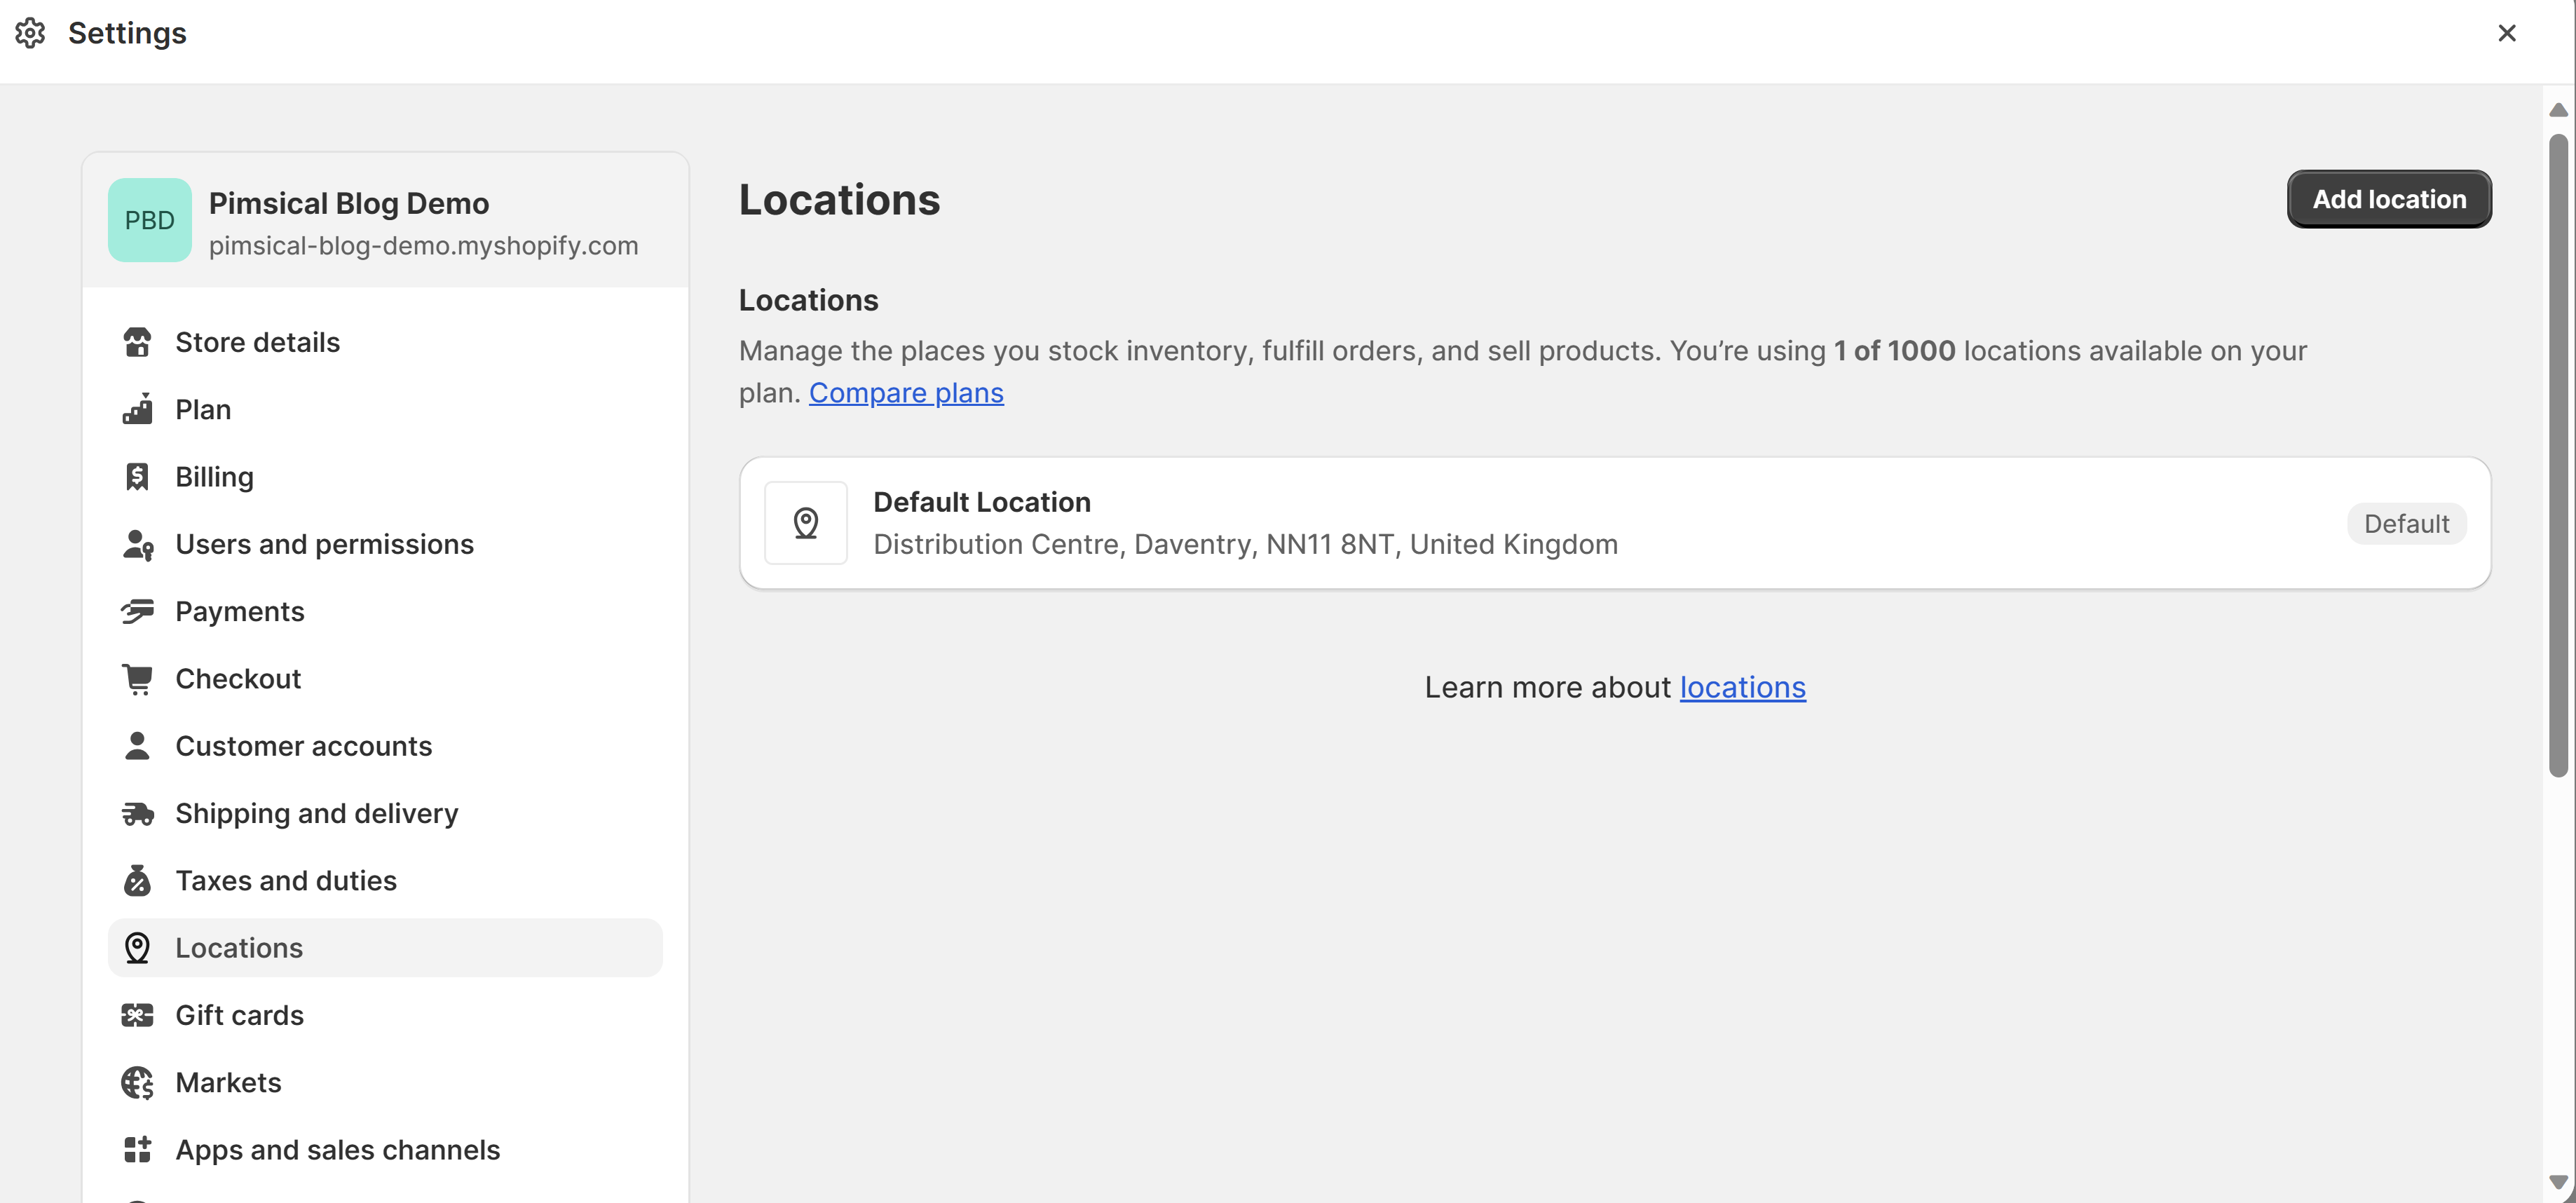Image resolution: width=2576 pixels, height=1203 pixels.
Task: Click the Gift cards icon
Action: pos(137,1014)
